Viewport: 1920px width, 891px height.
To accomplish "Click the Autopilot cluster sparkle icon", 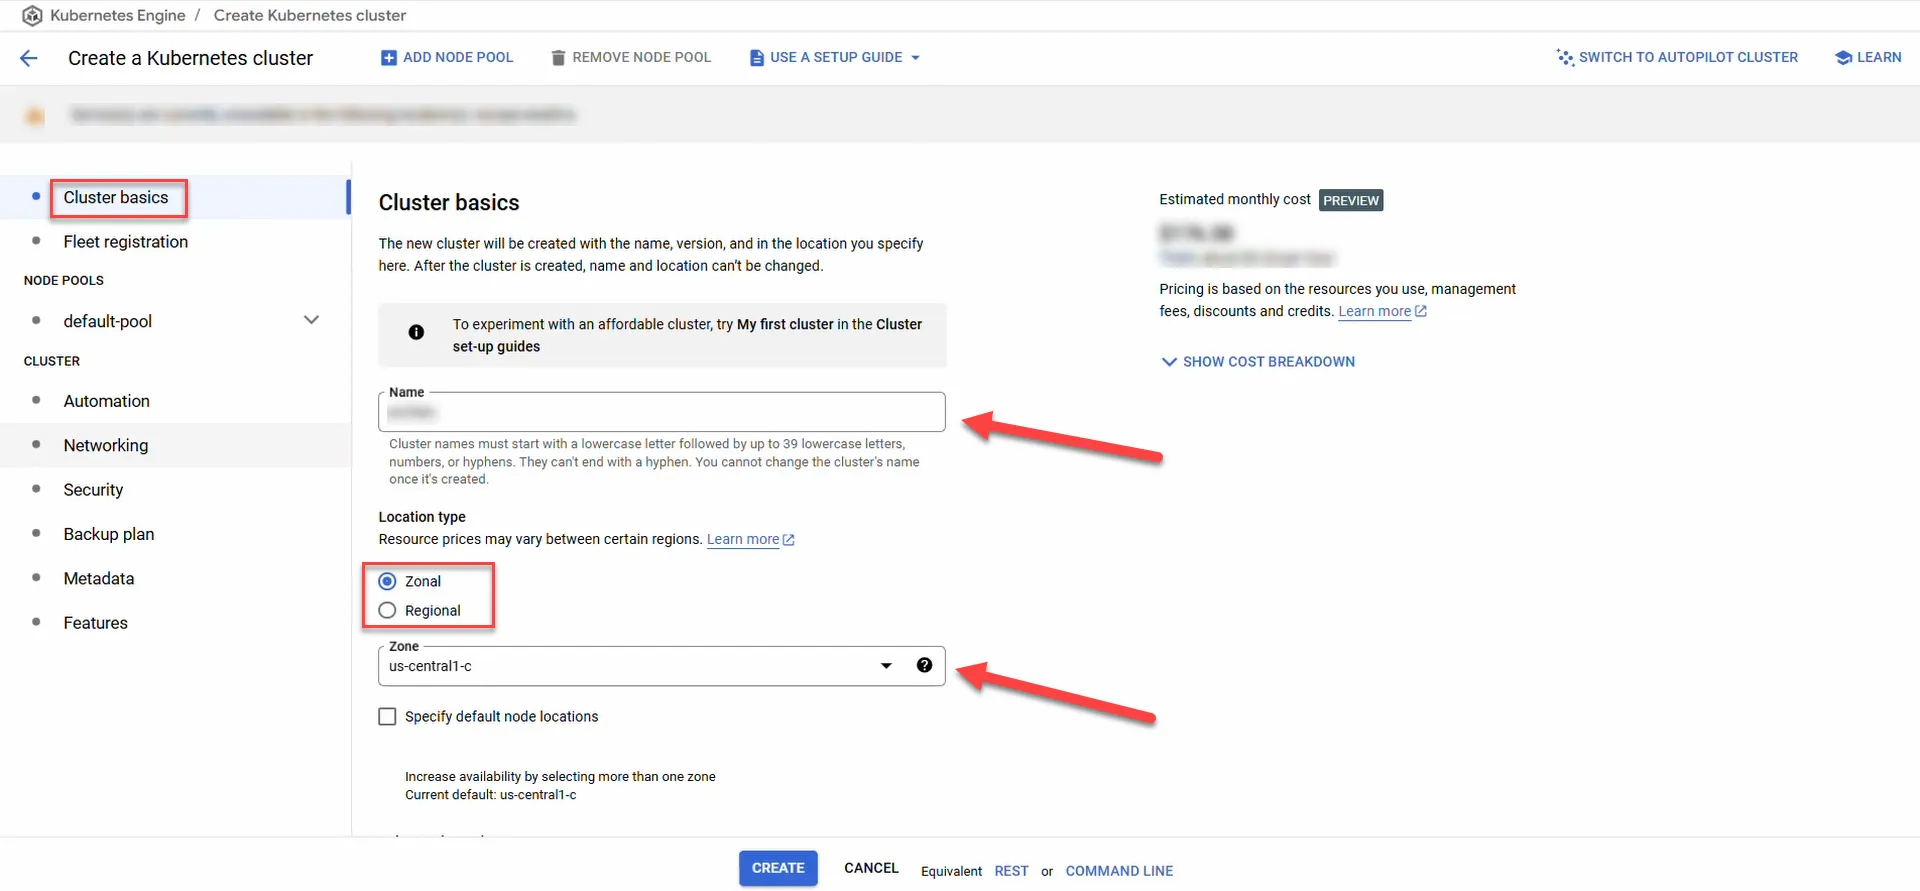I will pos(1565,57).
